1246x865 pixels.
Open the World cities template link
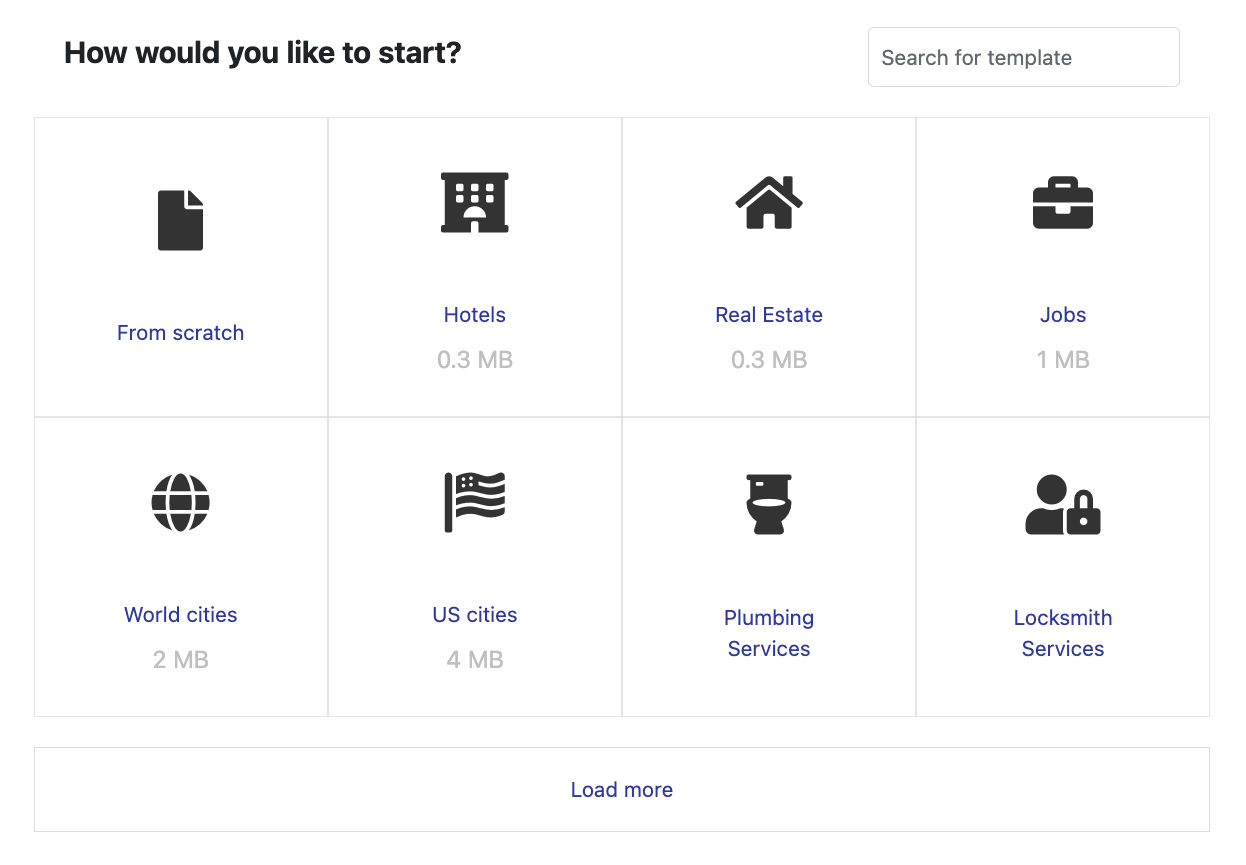click(181, 615)
